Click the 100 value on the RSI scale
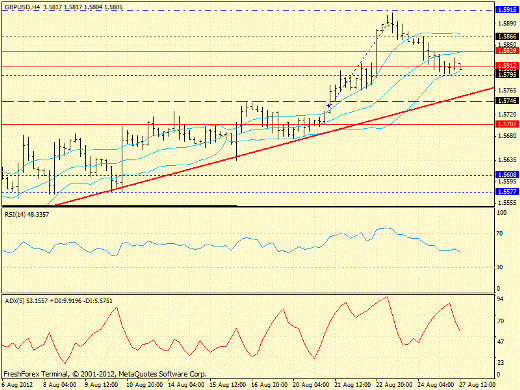This screenshot has height=390, width=520. [502, 212]
